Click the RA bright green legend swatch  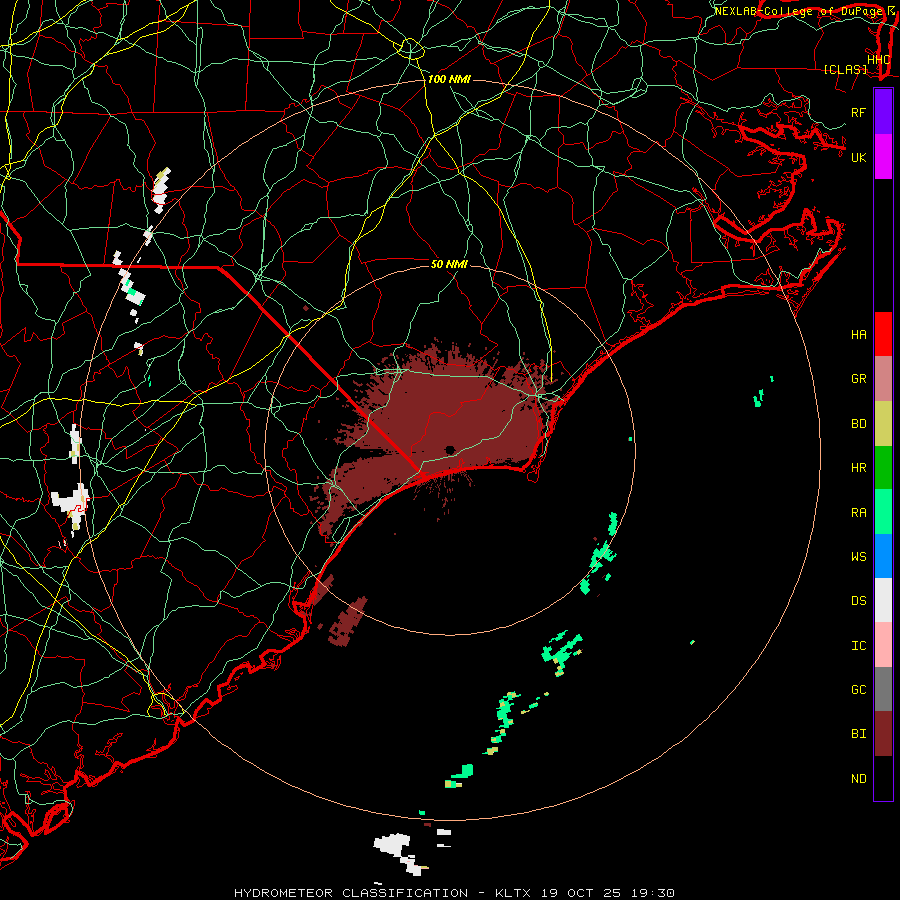[883, 512]
